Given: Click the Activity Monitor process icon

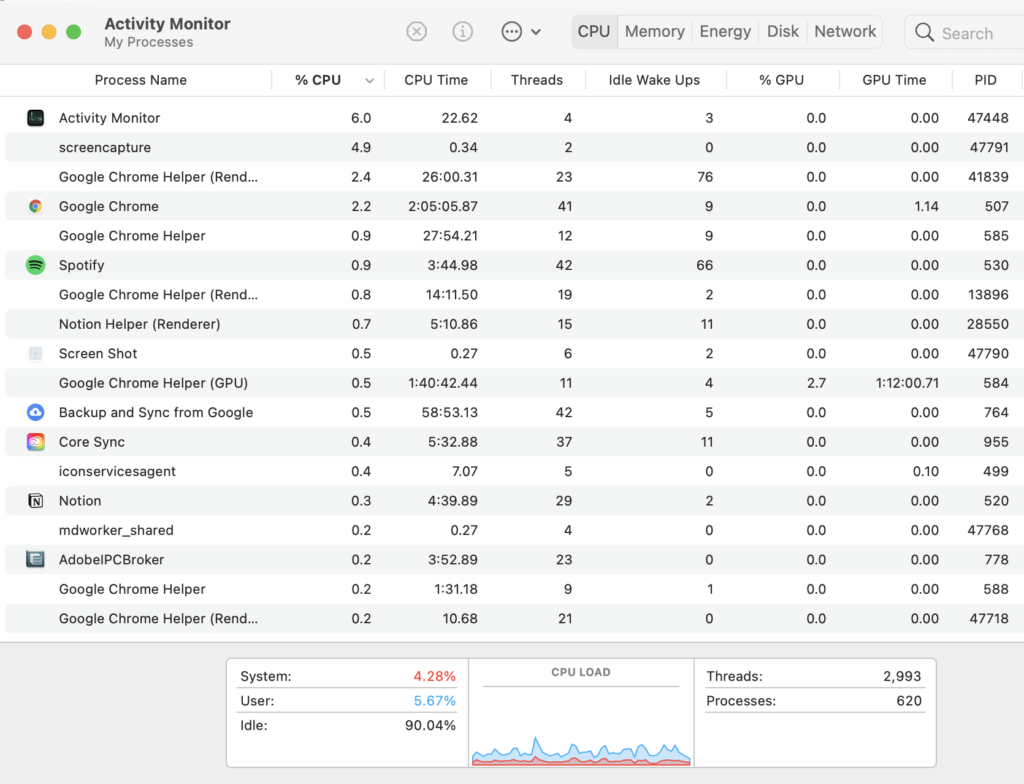Looking at the screenshot, I should click(x=36, y=118).
